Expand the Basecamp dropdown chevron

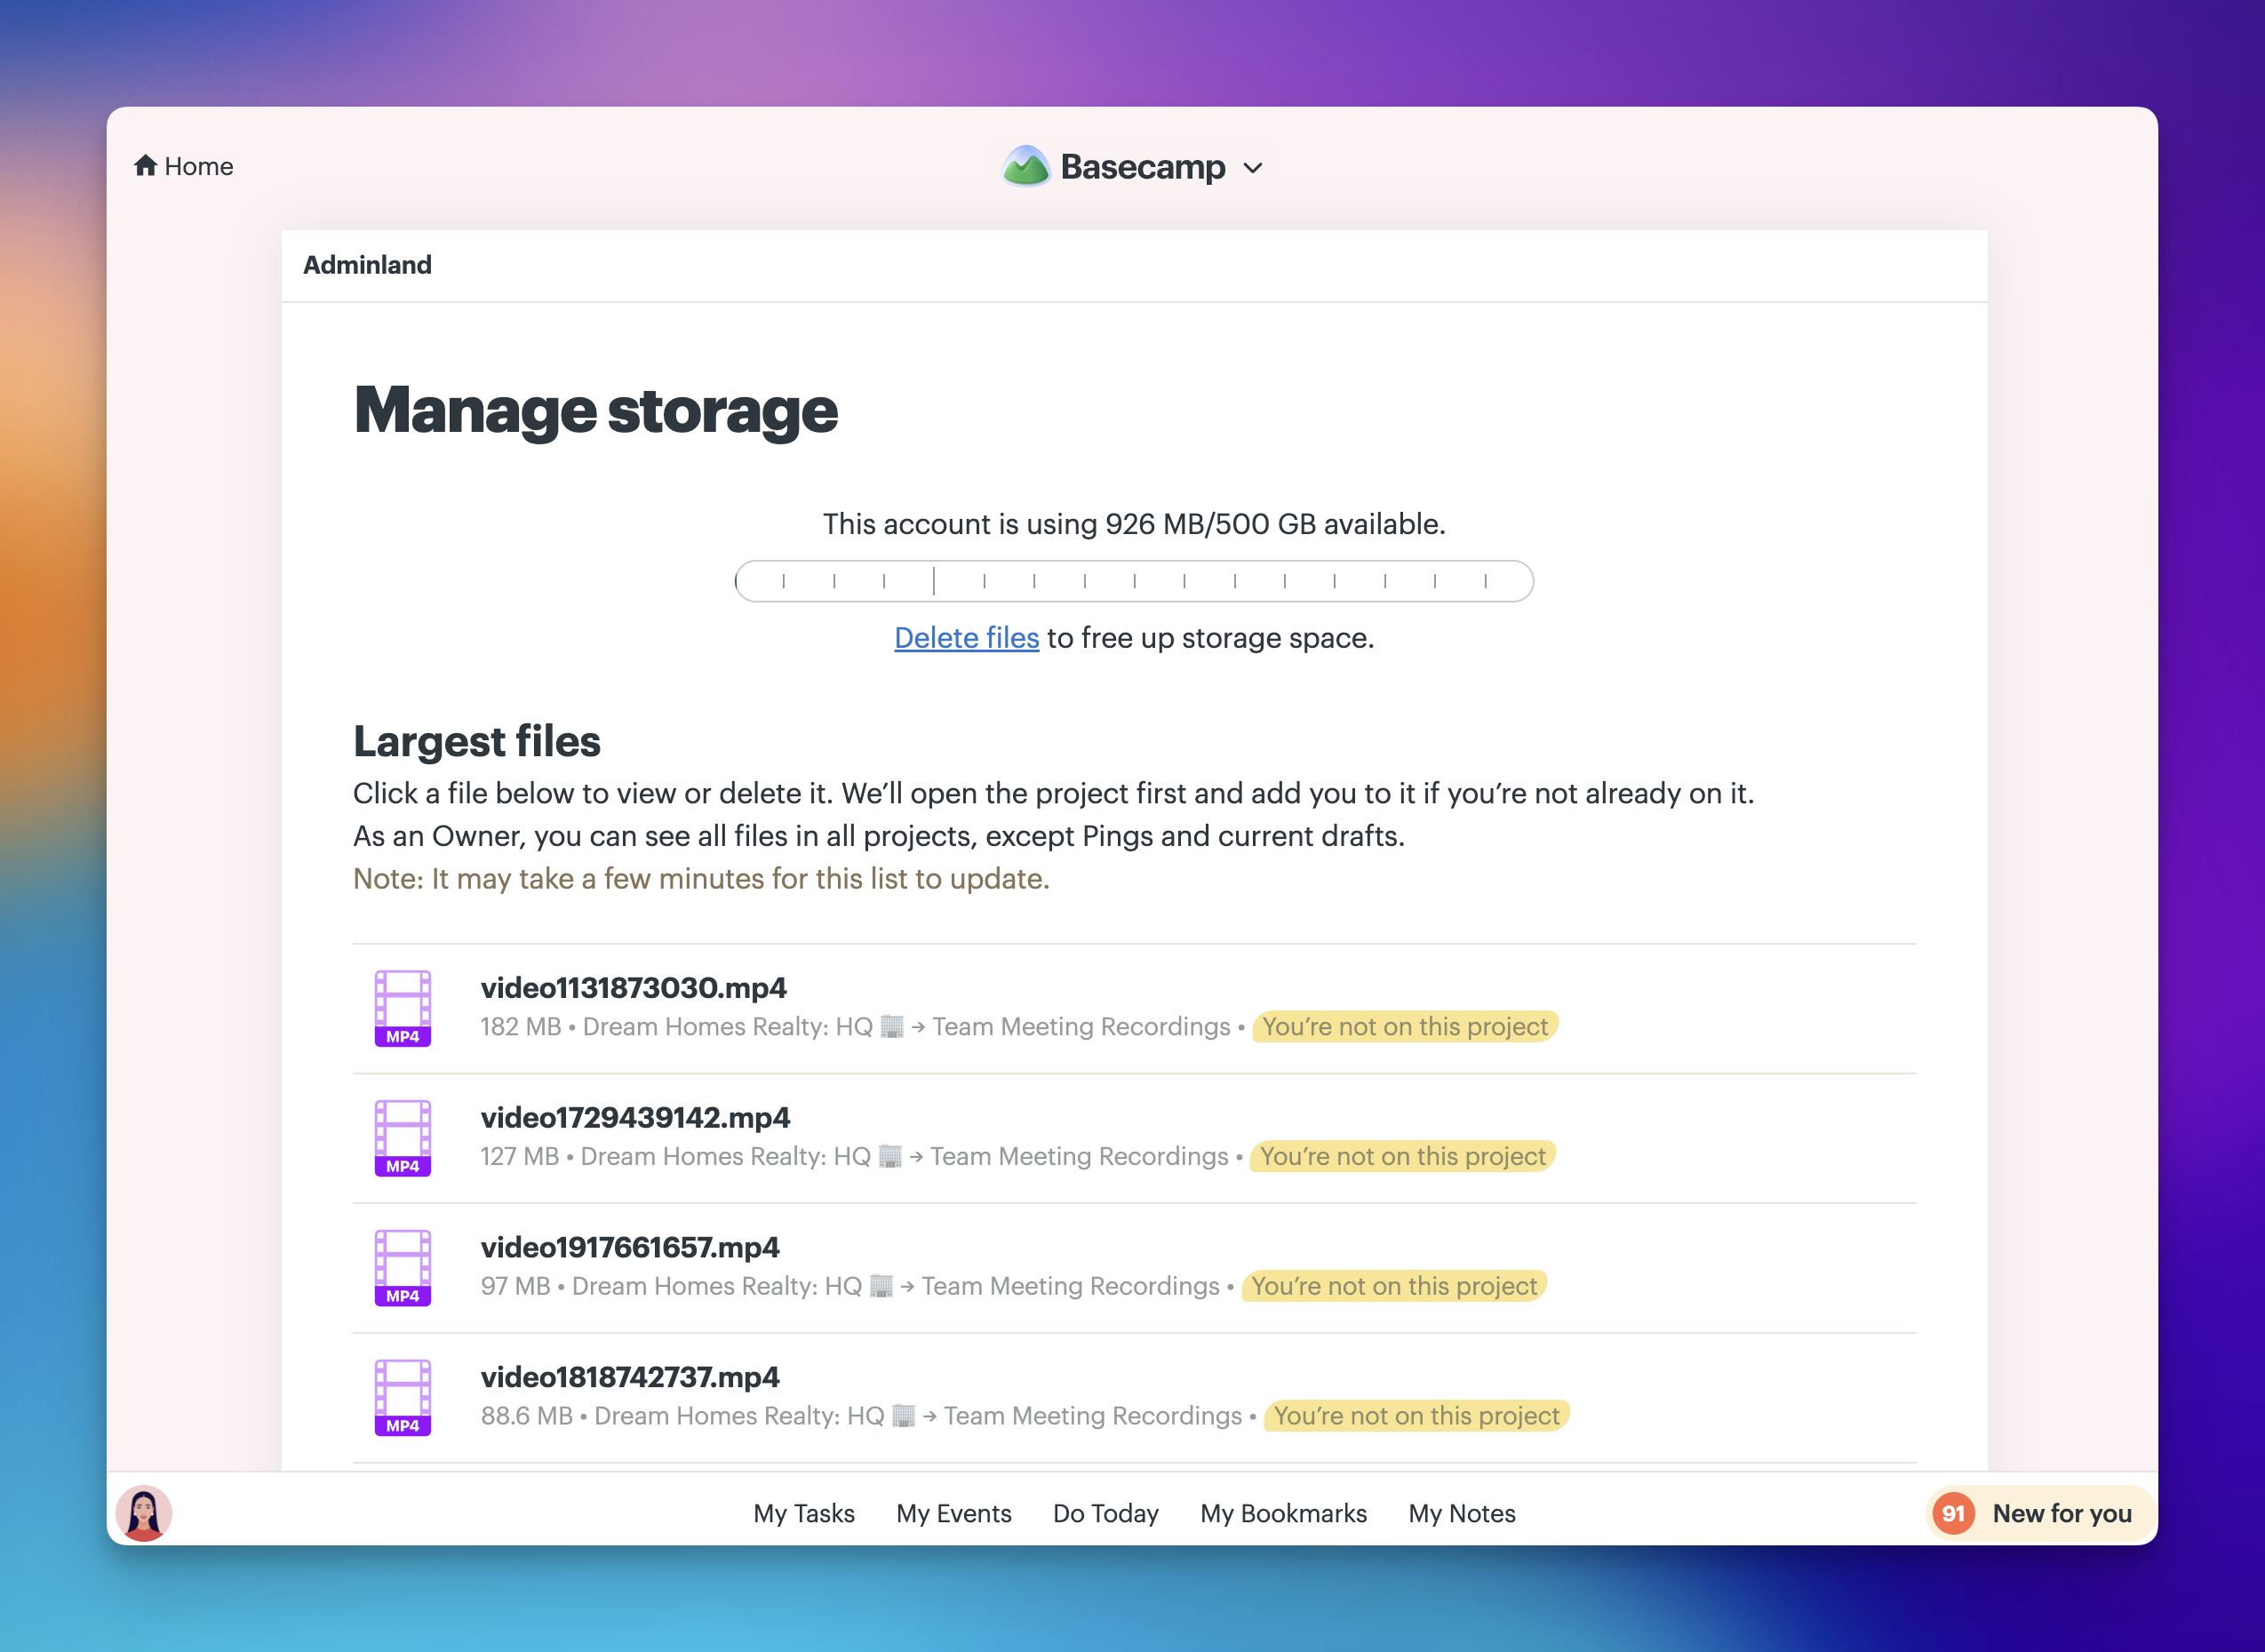[1253, 168]
